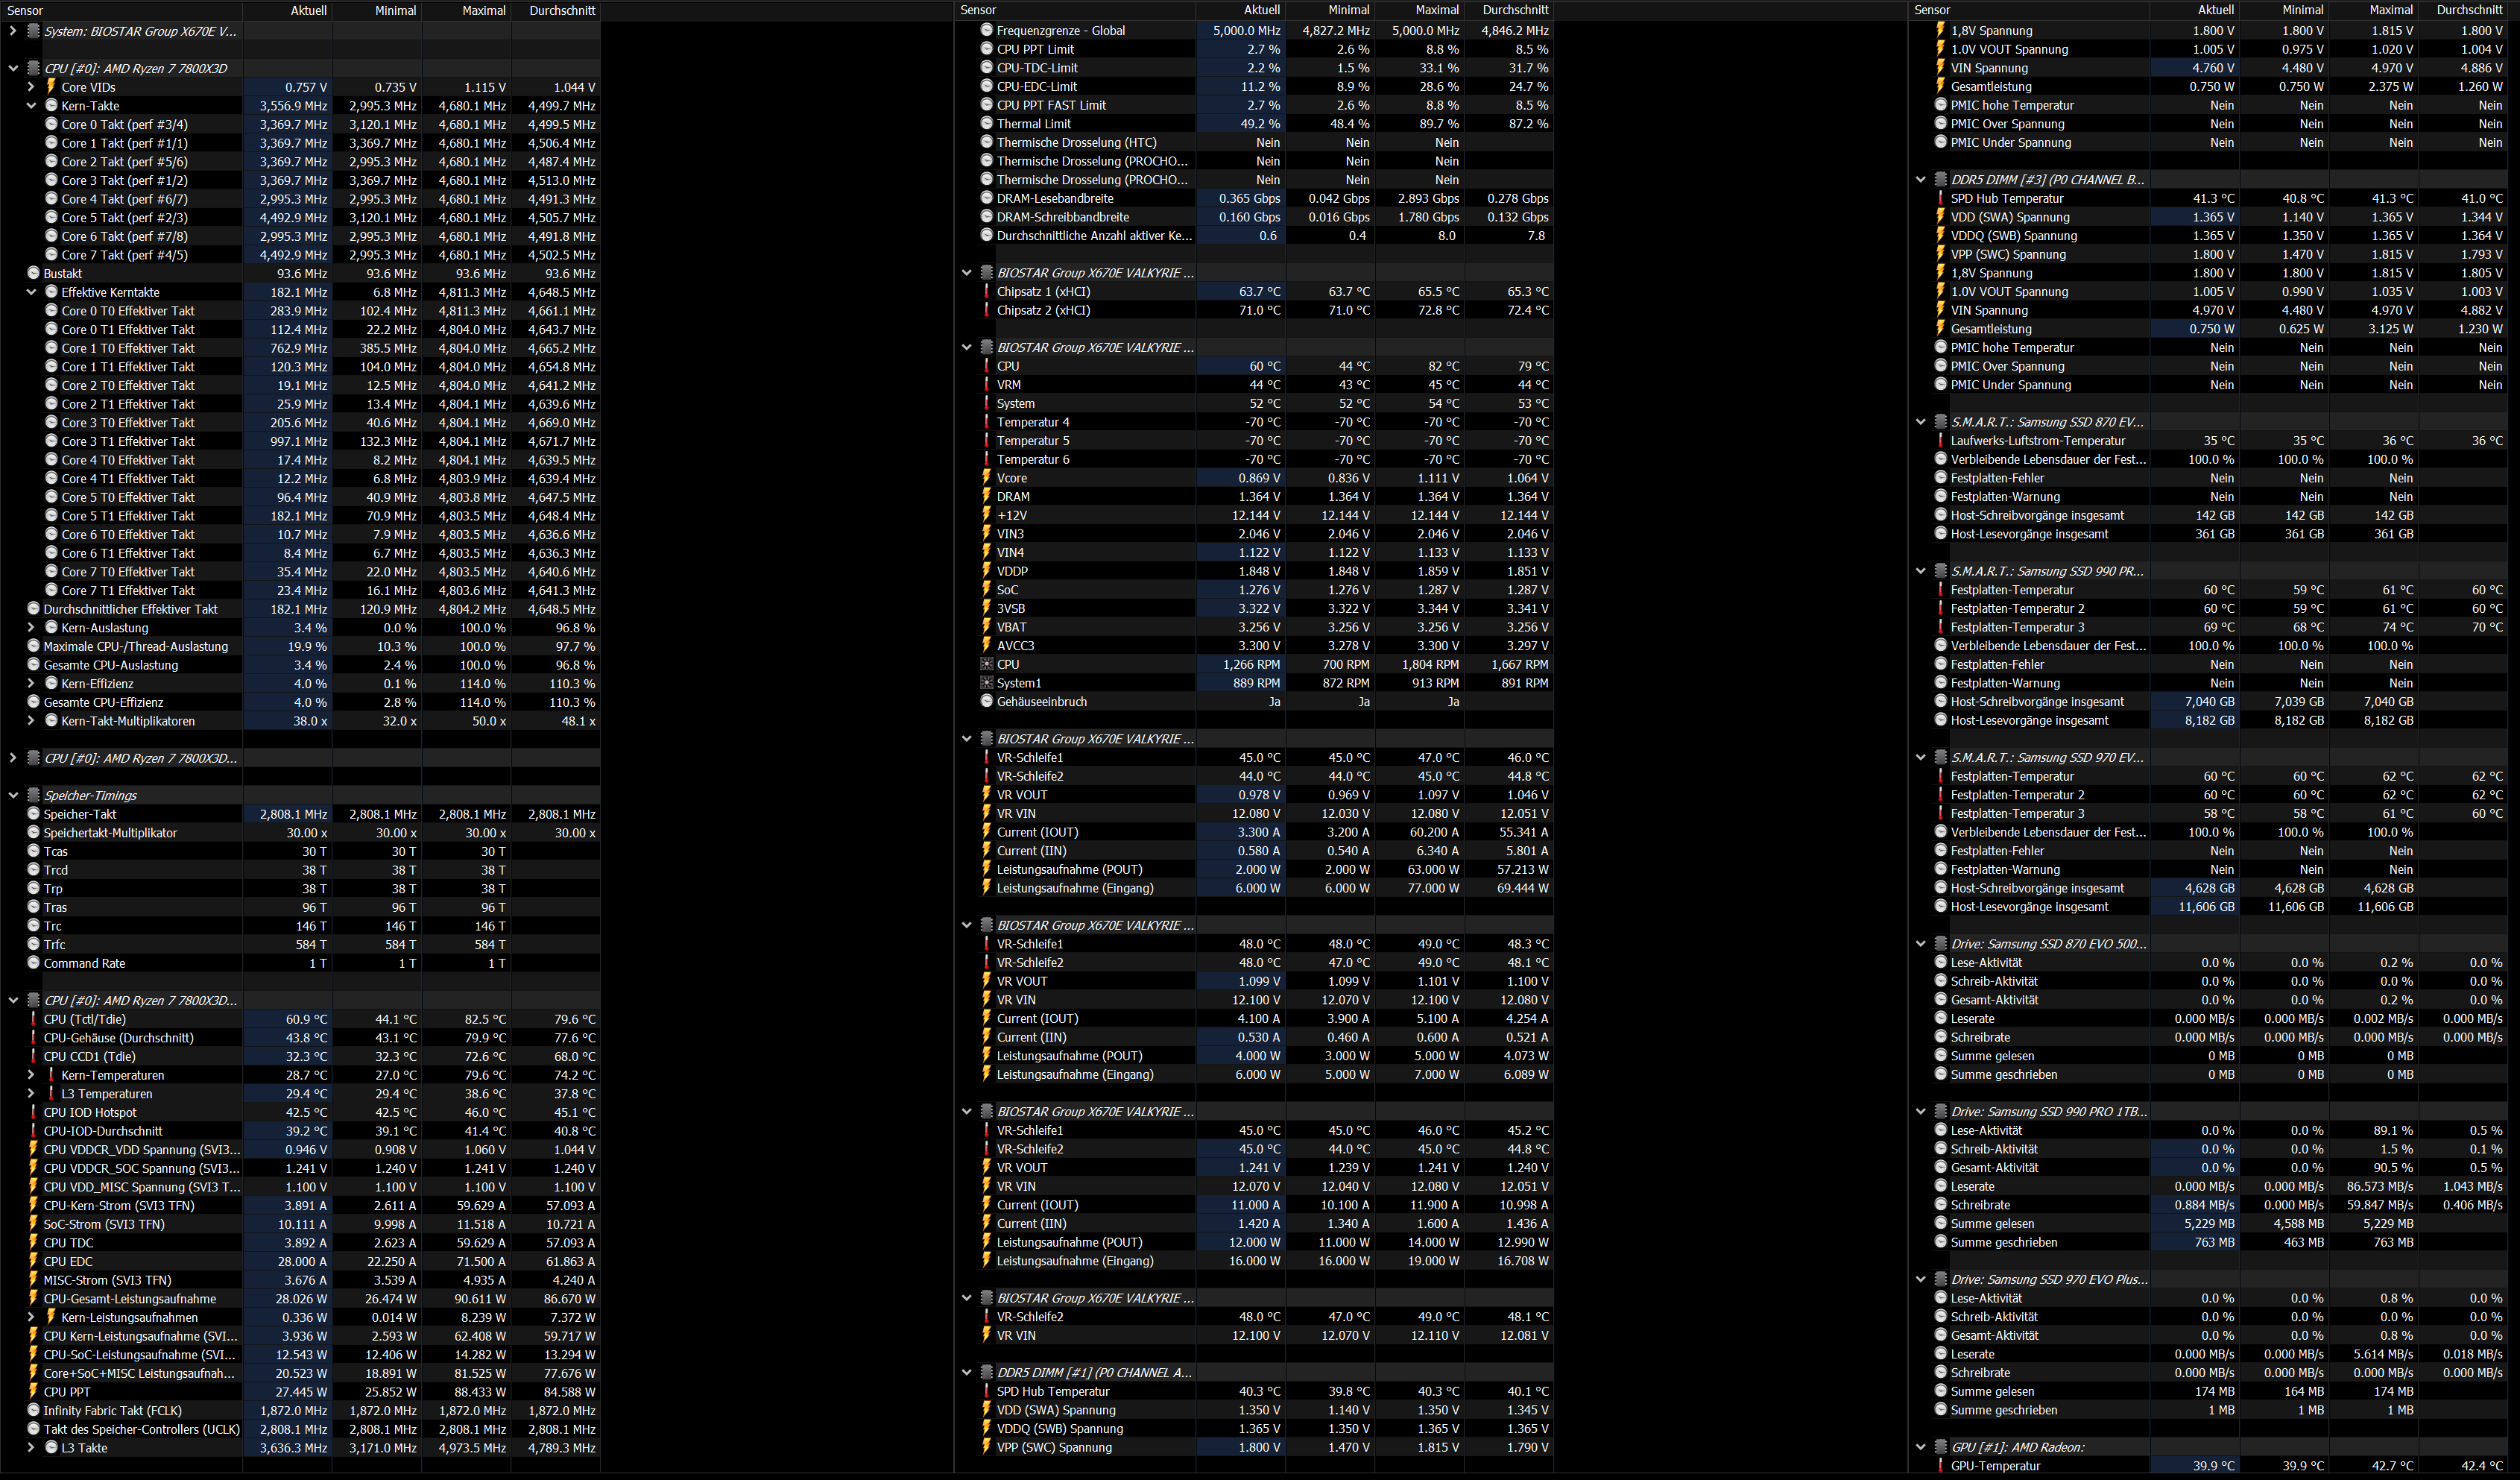Expand the System: BIOSTAR Group X670E section
Image resolution: width=2520 pixels, height=1480 pixels.
pyautogui.click(x=13, y=31)
